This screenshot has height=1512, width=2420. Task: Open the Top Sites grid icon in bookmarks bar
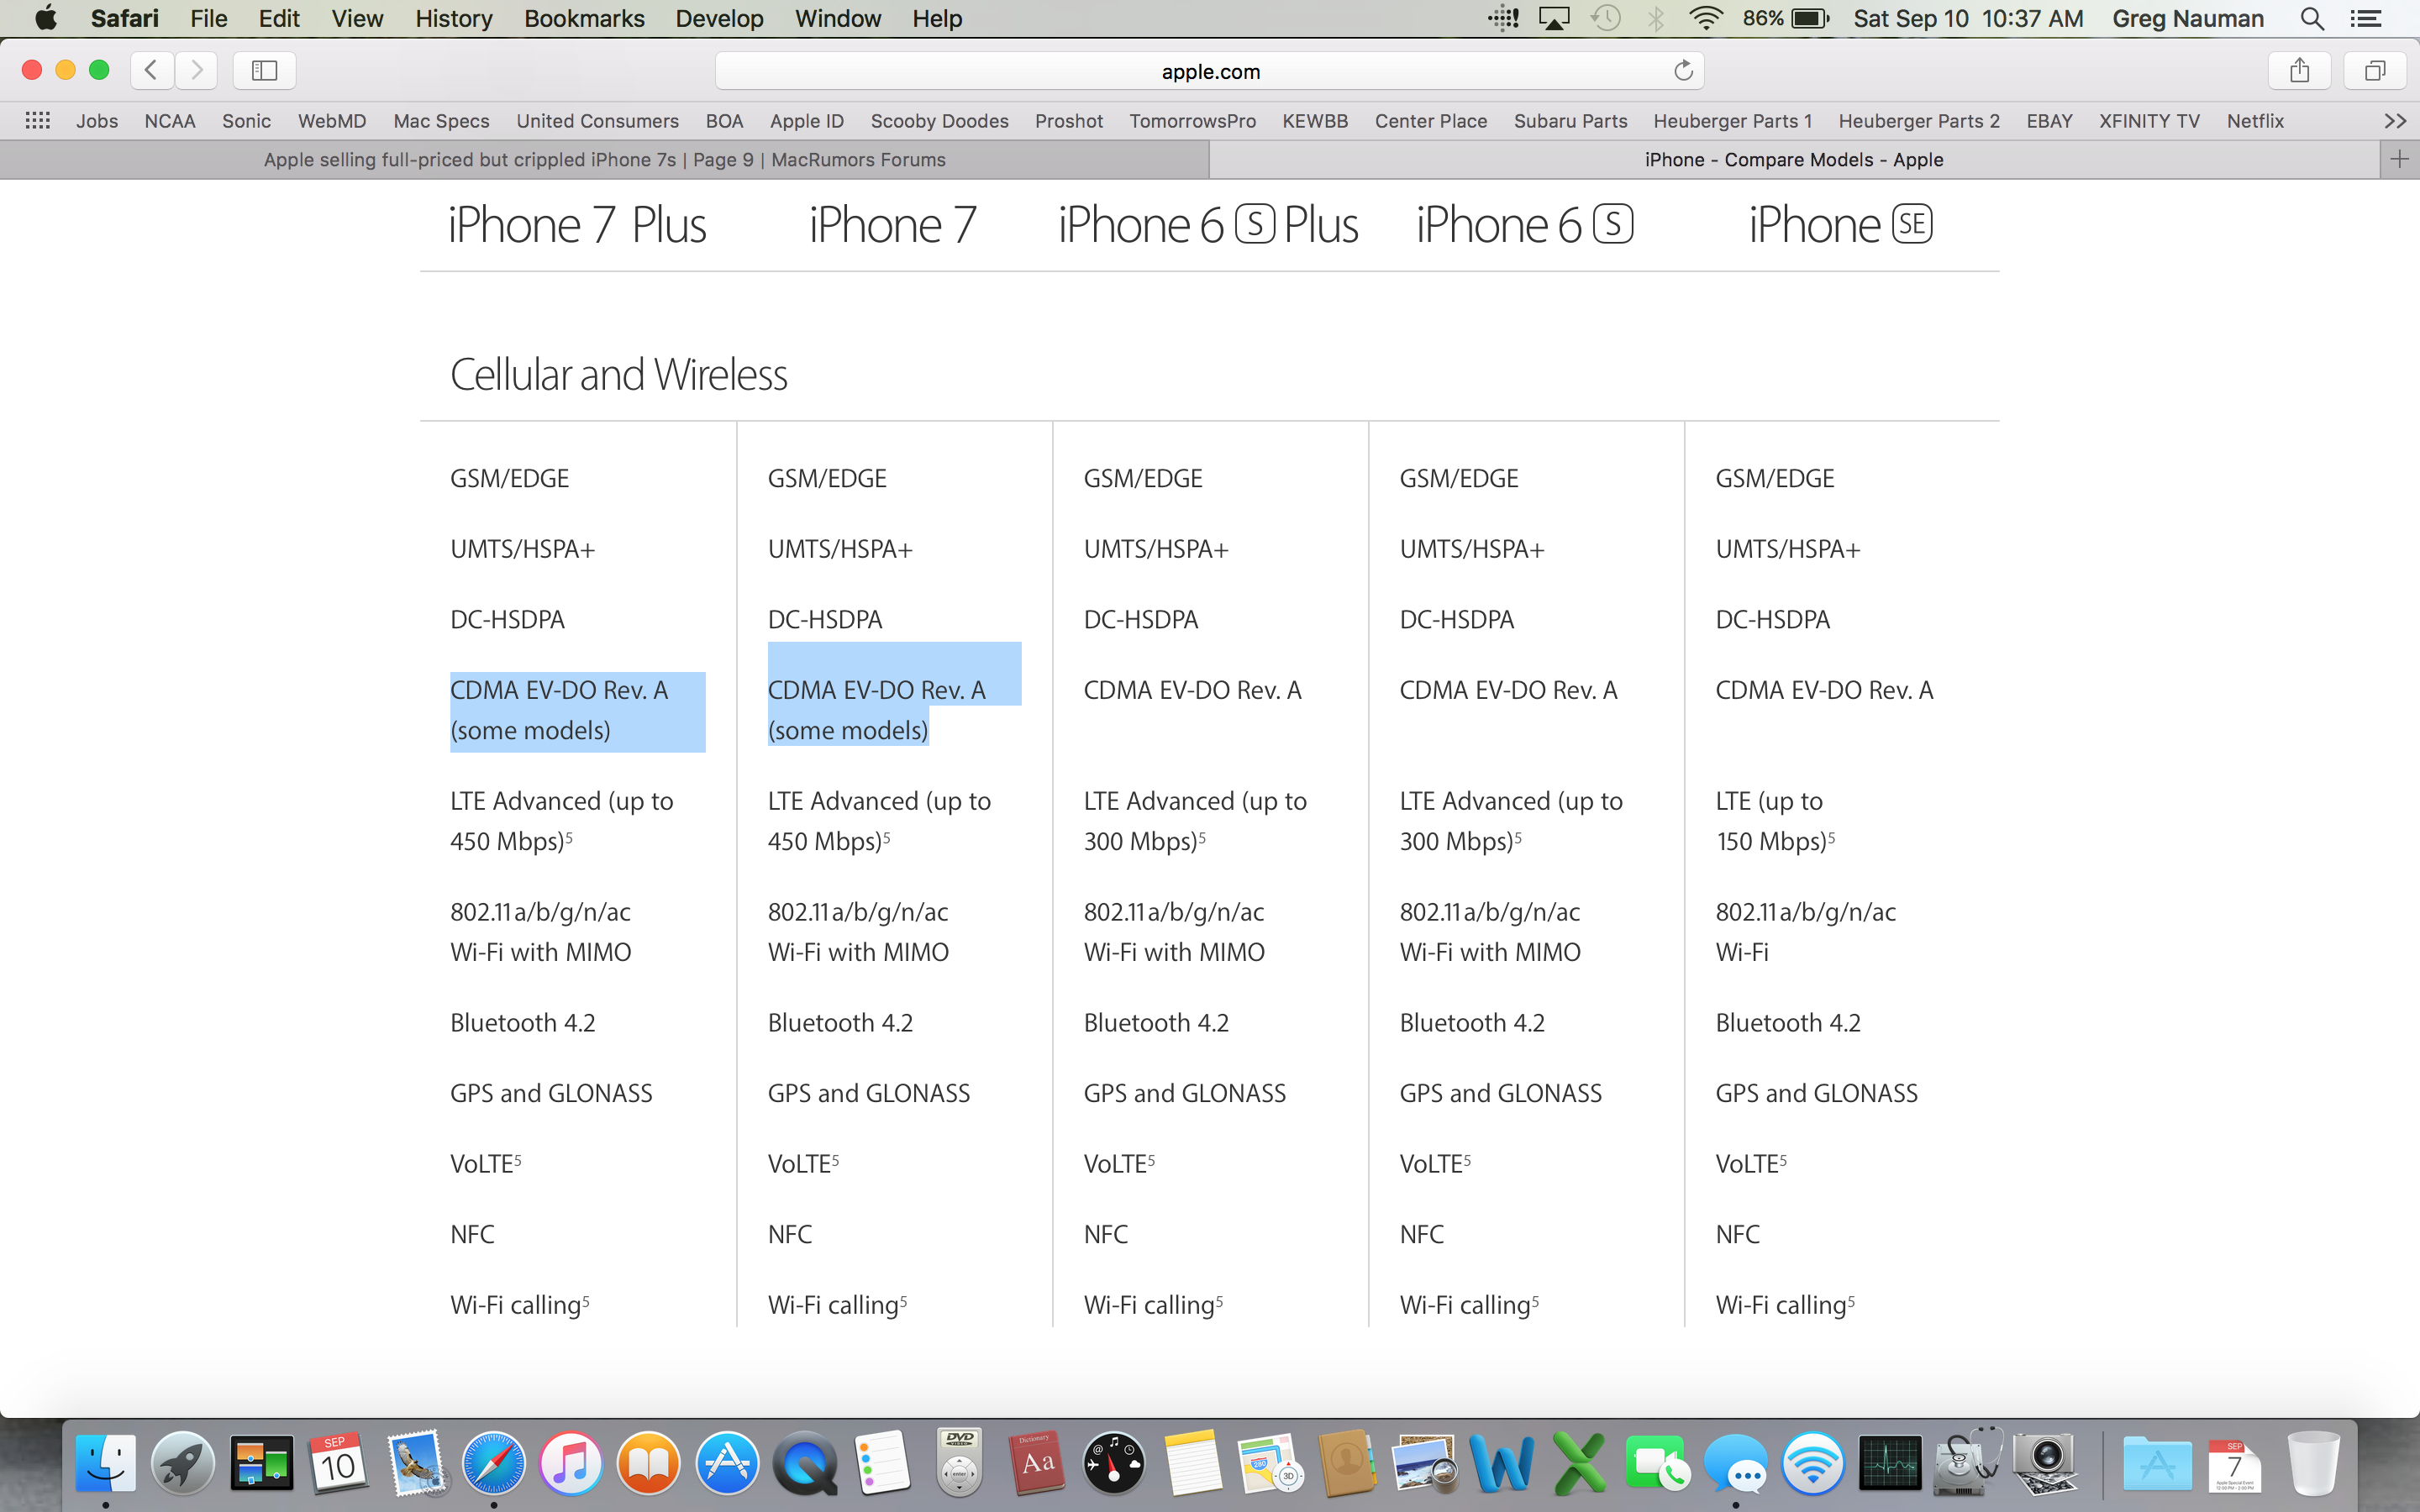pos(38,121)
